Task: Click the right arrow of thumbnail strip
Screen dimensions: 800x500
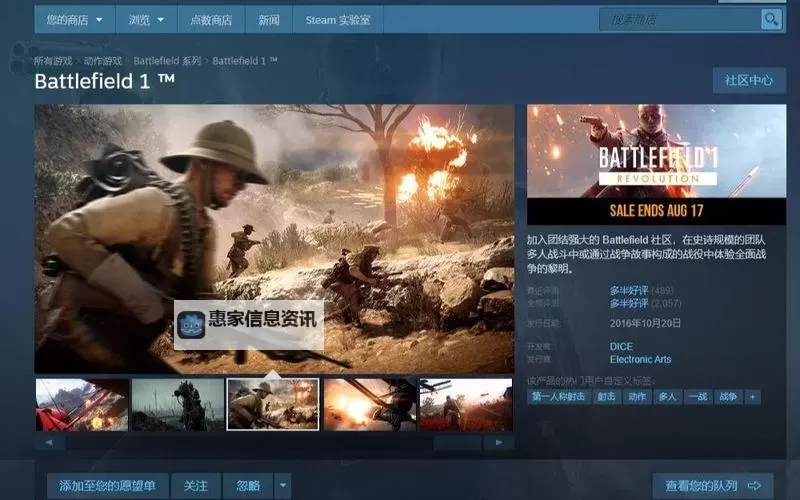Action: pyautogui.click(x=499, y=442)
